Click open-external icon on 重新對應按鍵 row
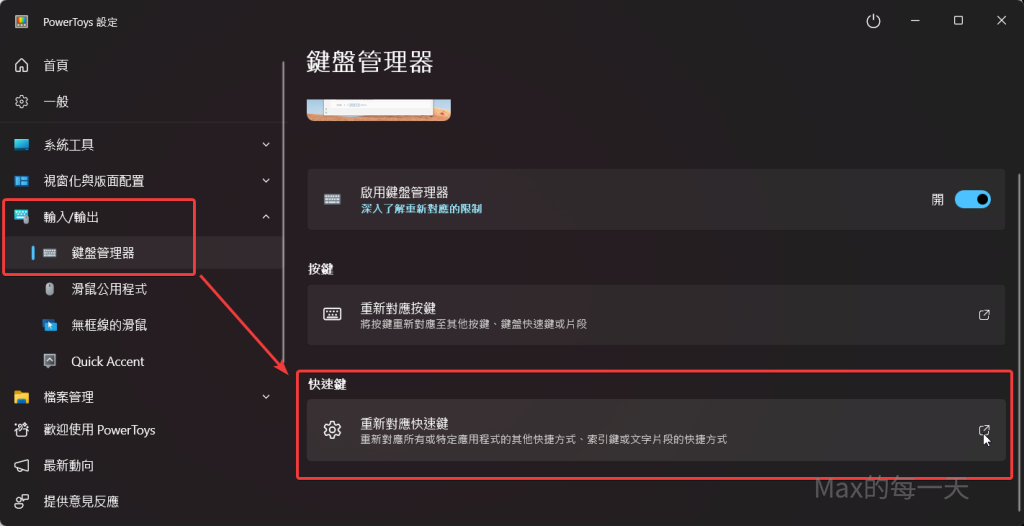This screenshot has height=526, width=1024. click(984, 315)
